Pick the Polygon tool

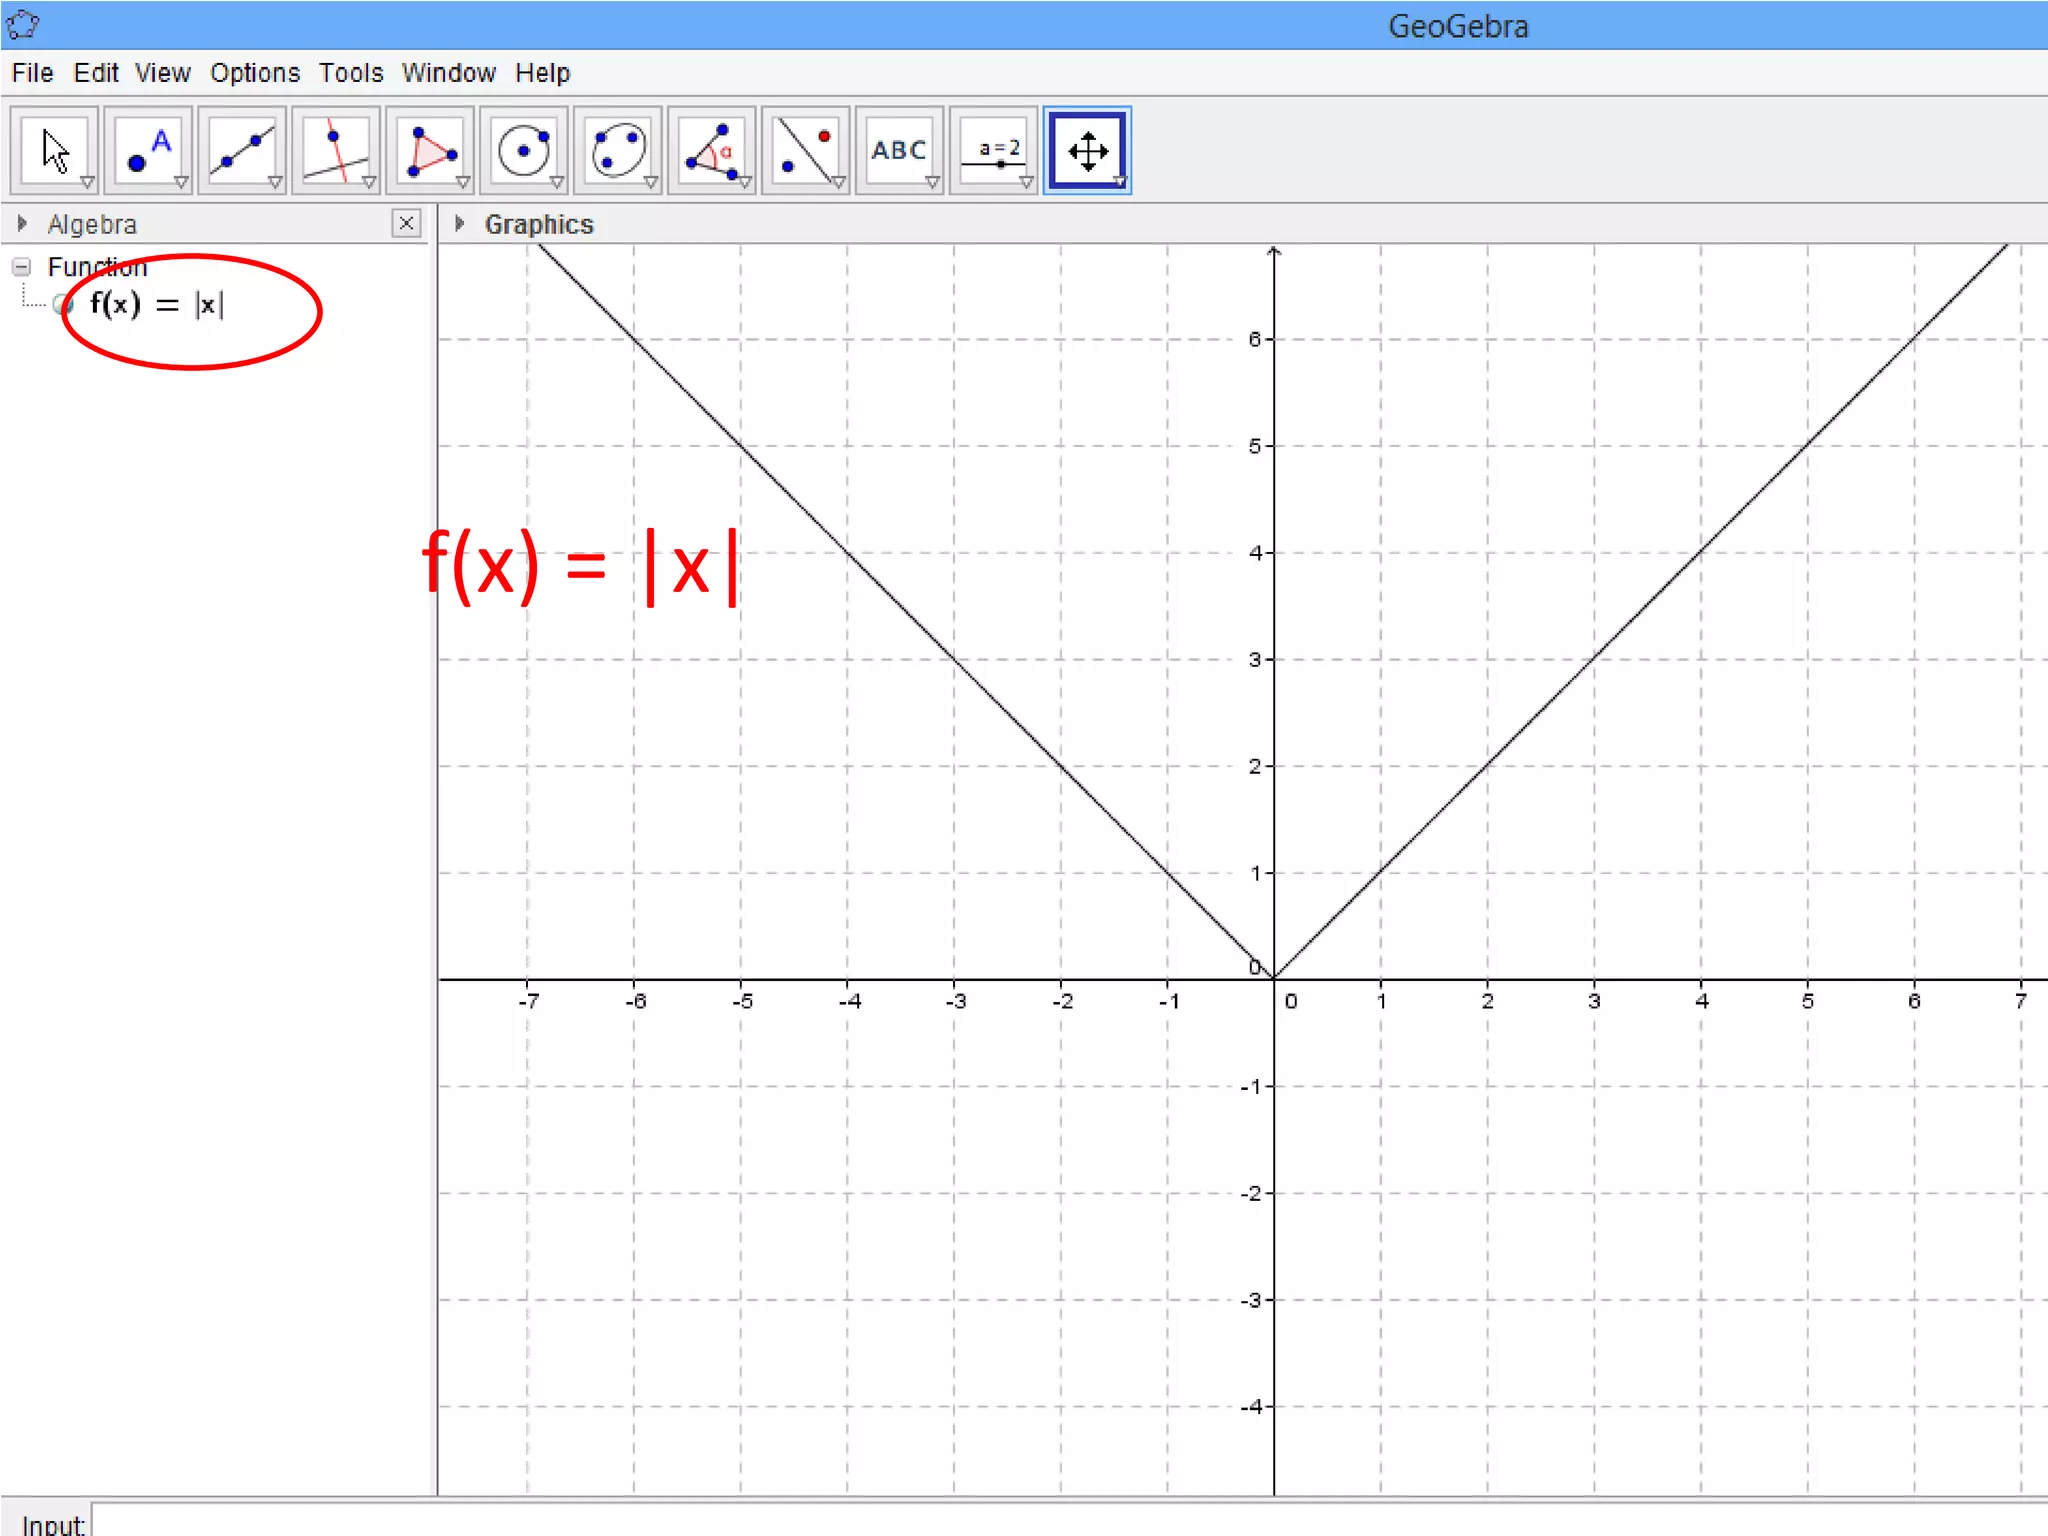[x=430, y=150]
